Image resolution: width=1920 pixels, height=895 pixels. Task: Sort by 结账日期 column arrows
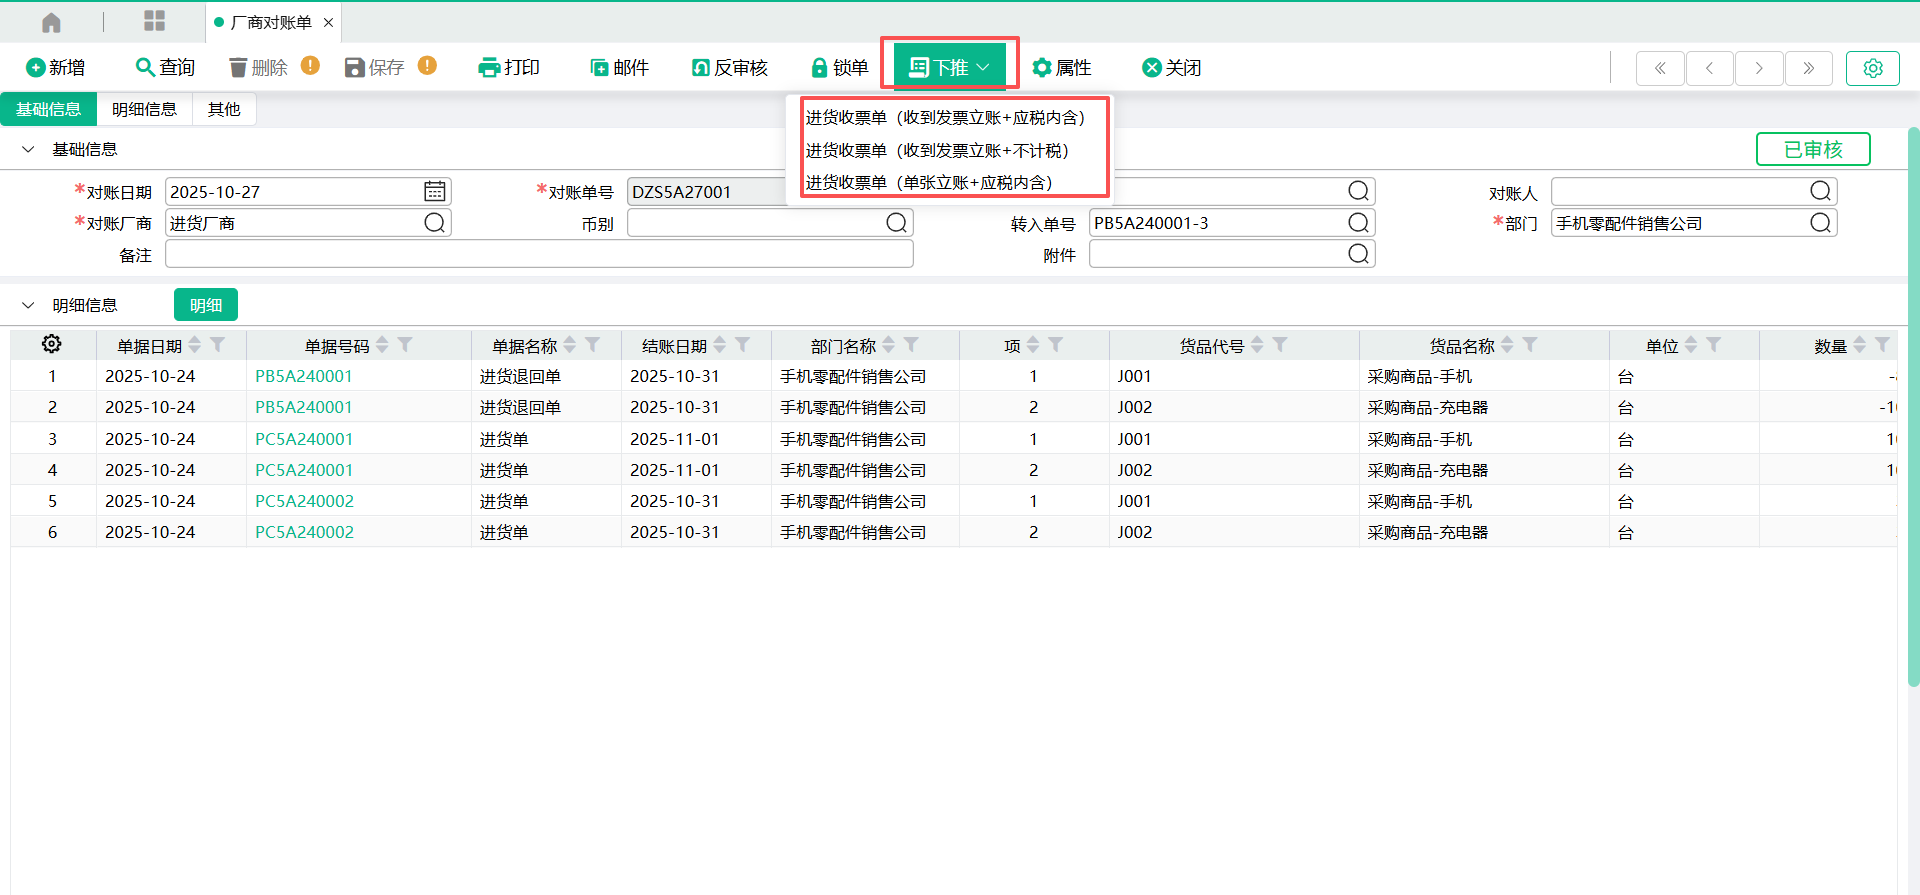point(720,345)
